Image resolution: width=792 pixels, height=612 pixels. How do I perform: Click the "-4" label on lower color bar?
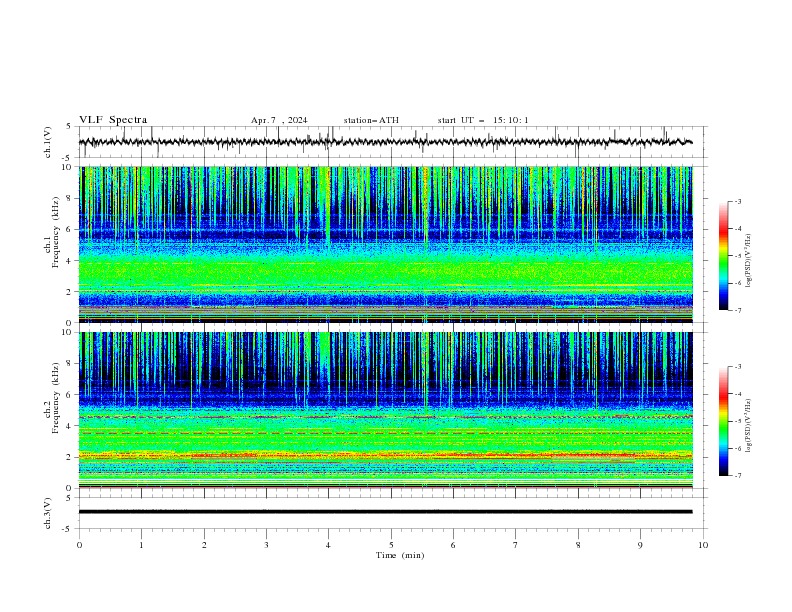pyautogui.click(x=737, y=394)
